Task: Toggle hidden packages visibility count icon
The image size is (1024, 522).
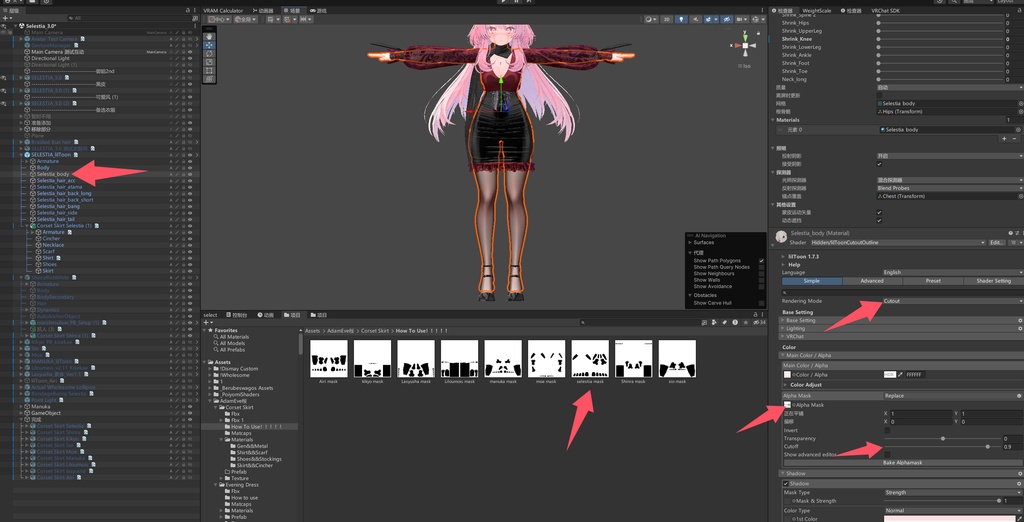Action: (x=759, y=322)
